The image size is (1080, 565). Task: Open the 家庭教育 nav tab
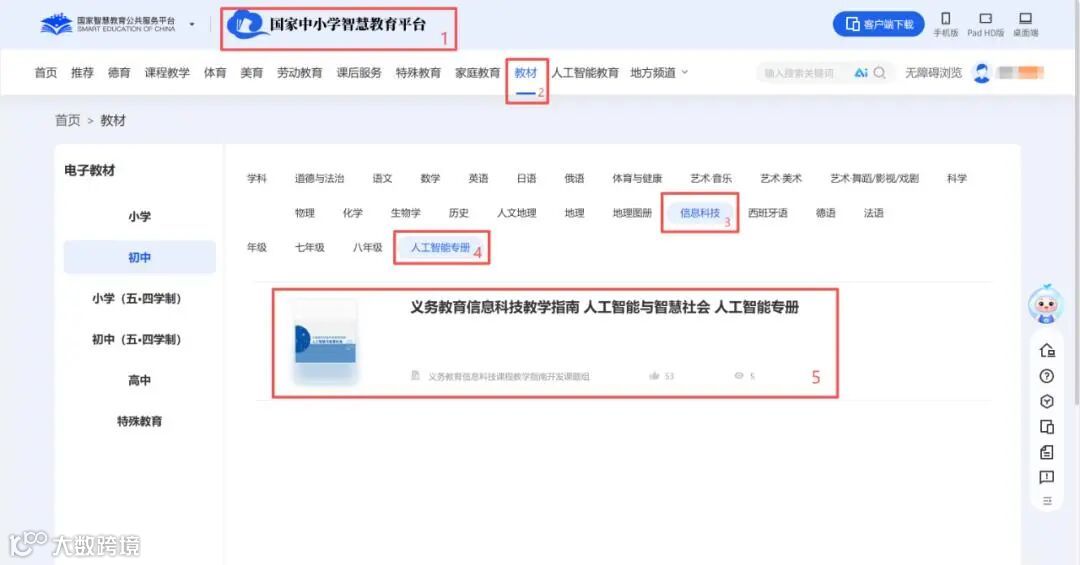click(x=477, y=72)
